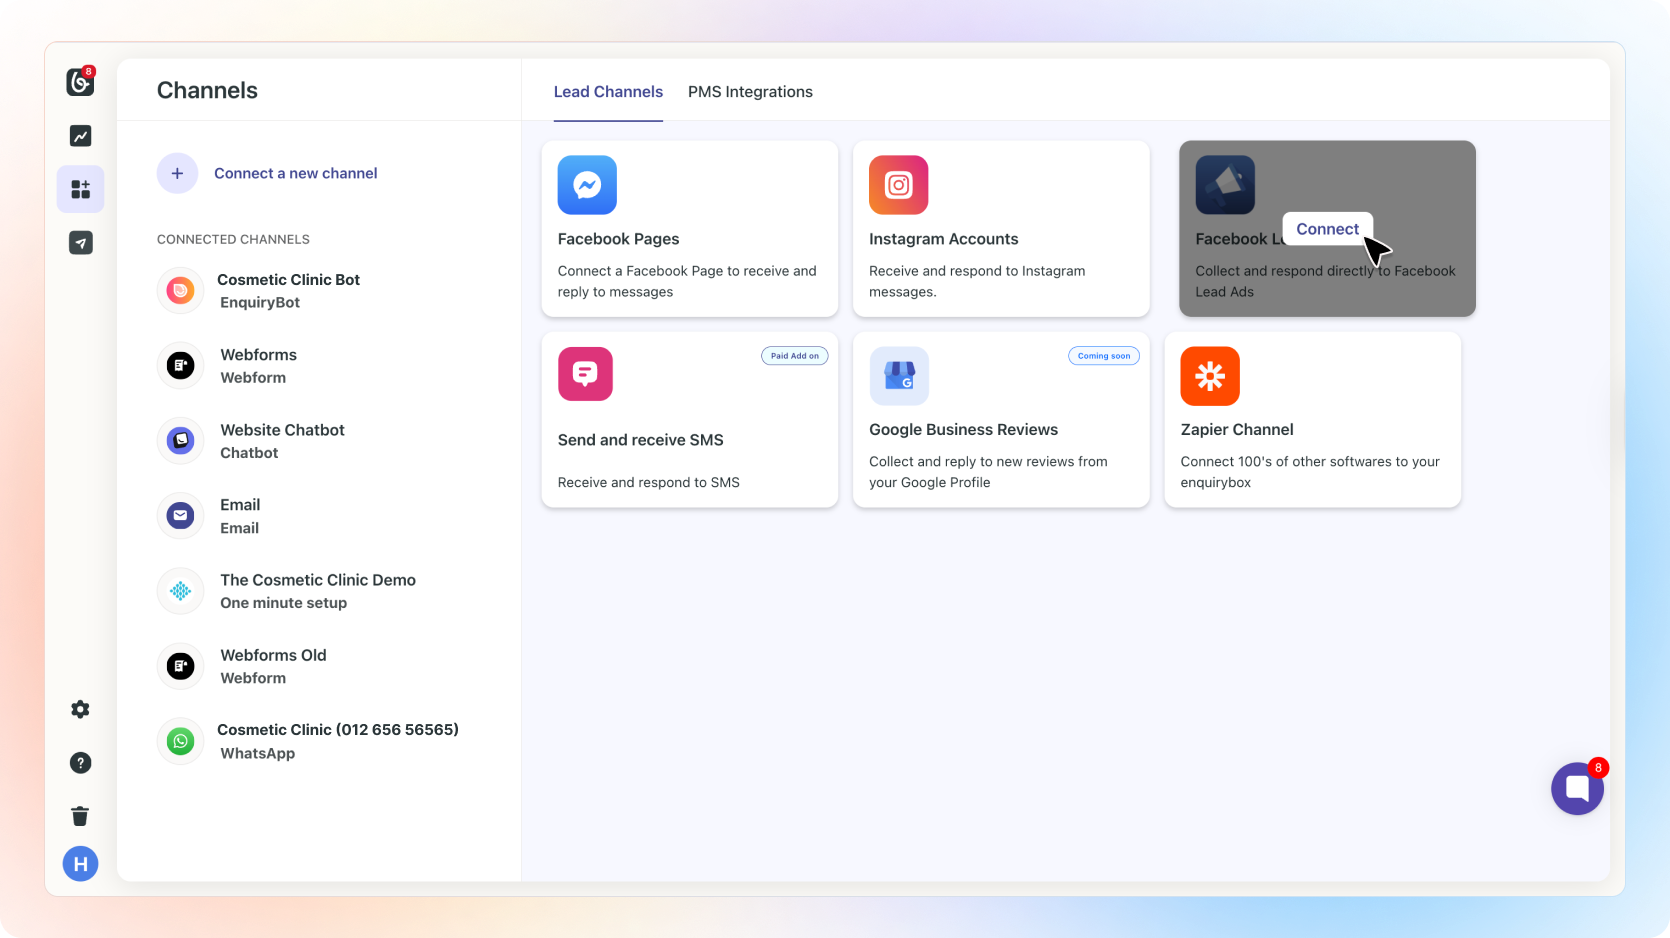Select the Webforms Old channel name
The width and height of the screenshot is (1670, 938).
(x=273, y=655)
